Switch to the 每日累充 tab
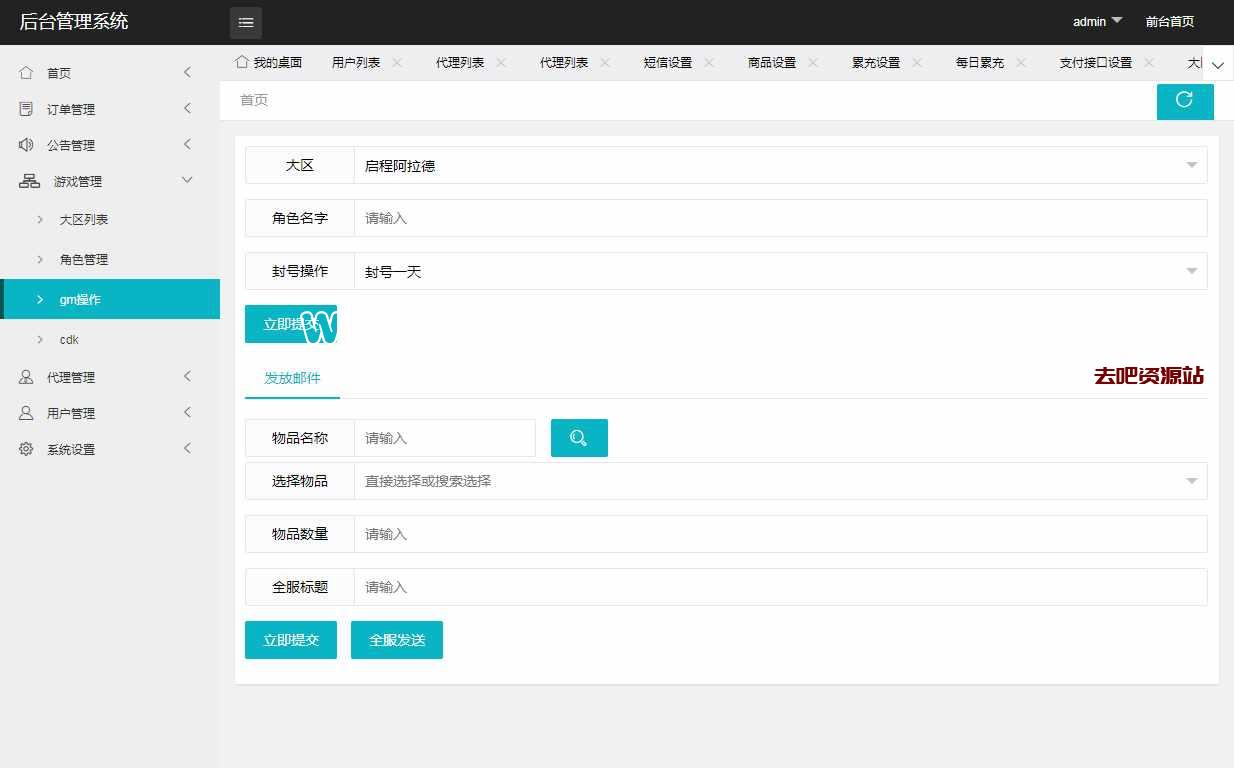 click(x=979, y=62)
